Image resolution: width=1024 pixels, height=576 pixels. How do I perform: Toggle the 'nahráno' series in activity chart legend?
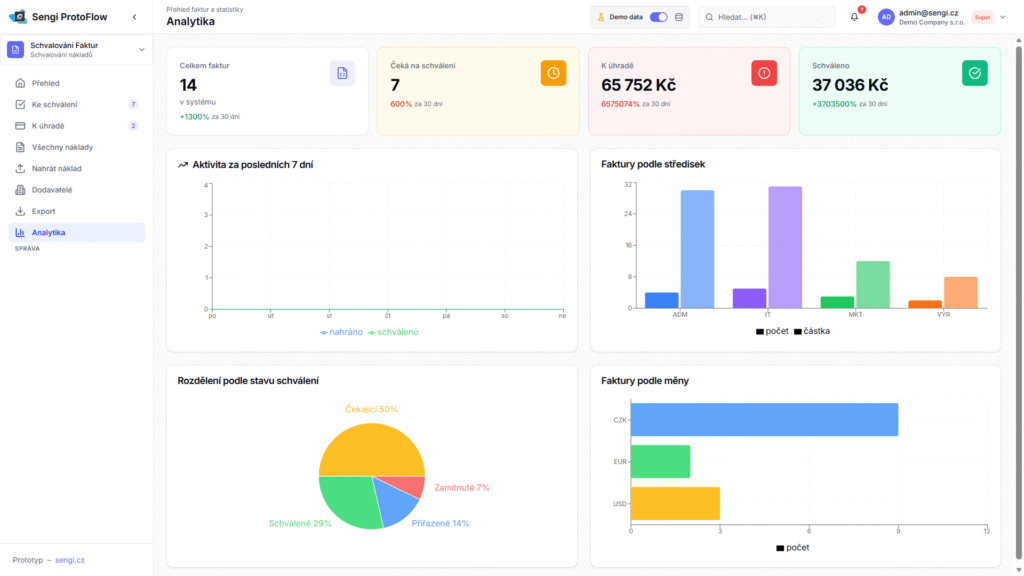[x=341, y=331]
